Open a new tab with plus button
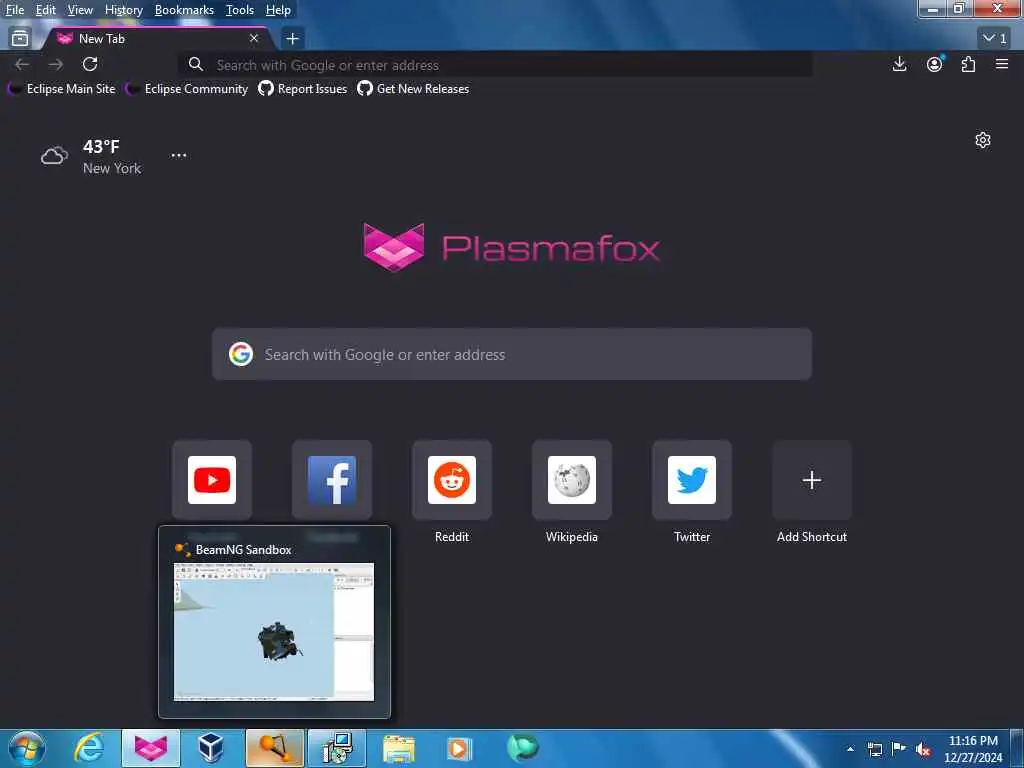 click(x=293, y=39)
